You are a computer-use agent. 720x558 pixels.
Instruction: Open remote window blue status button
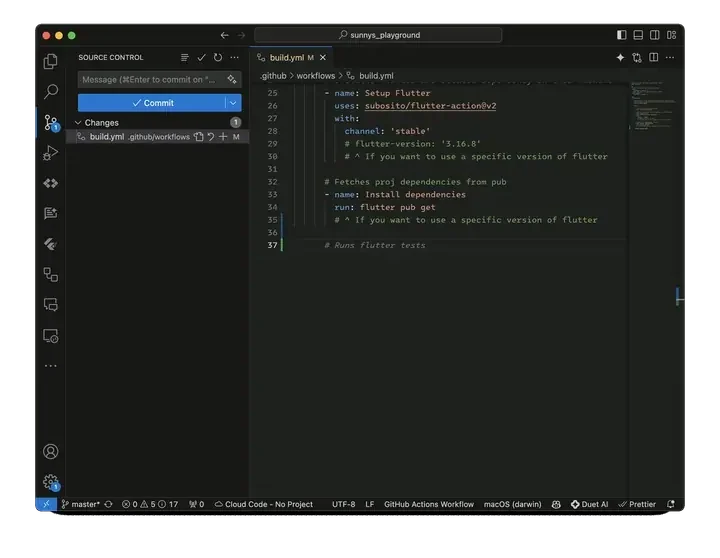click(x=46, y=504)
